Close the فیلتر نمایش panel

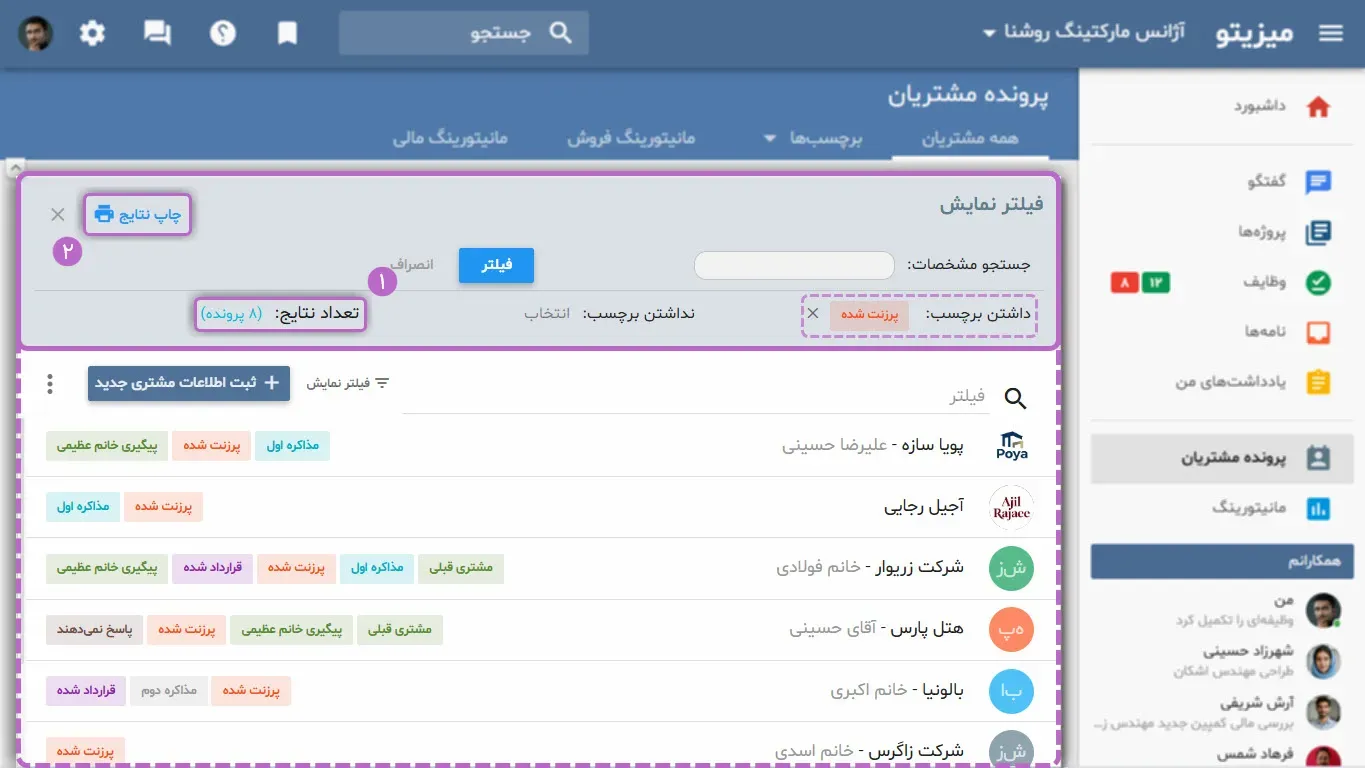(x=58, y=214)
